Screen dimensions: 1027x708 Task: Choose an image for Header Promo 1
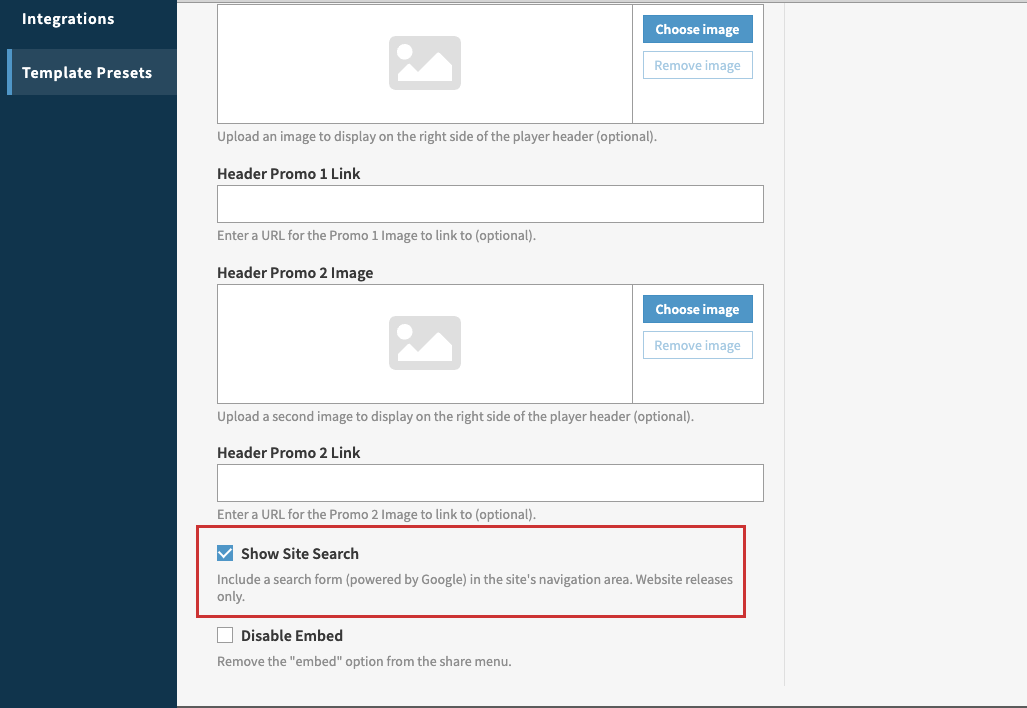coord(697,29)
